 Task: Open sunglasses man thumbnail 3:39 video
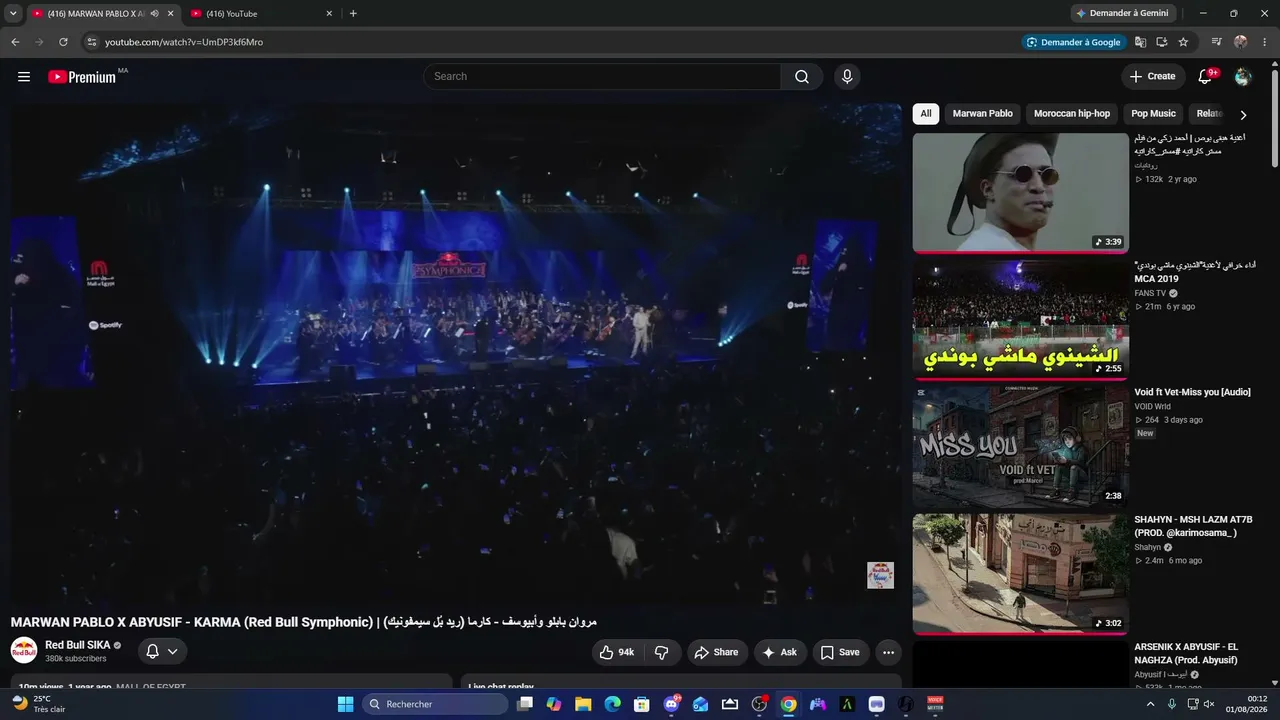[1020, 193]
